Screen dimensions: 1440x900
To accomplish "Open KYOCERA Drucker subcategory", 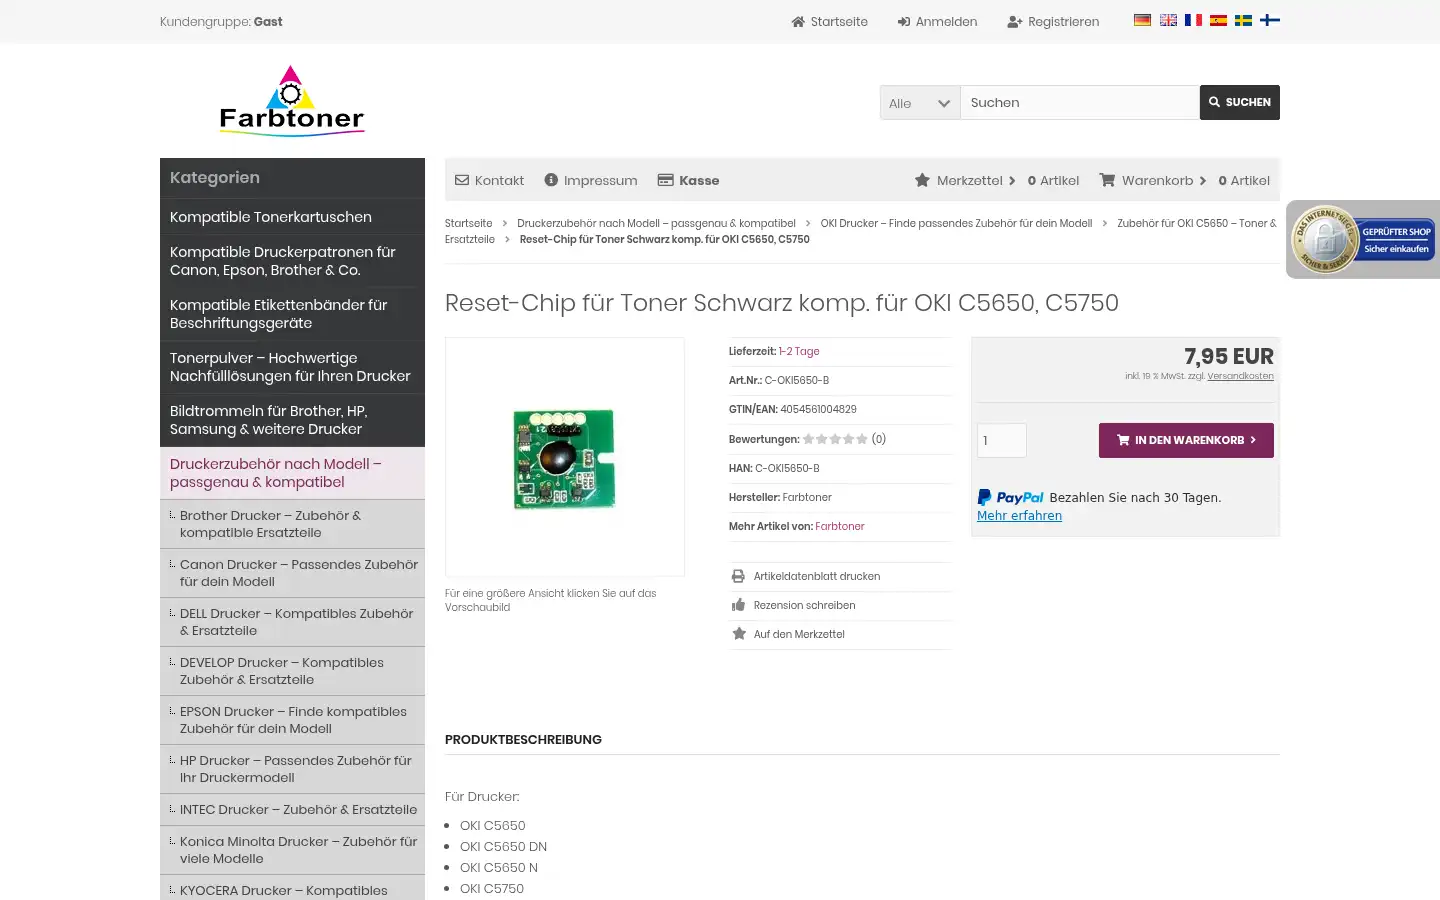I will tap(292, 889).
